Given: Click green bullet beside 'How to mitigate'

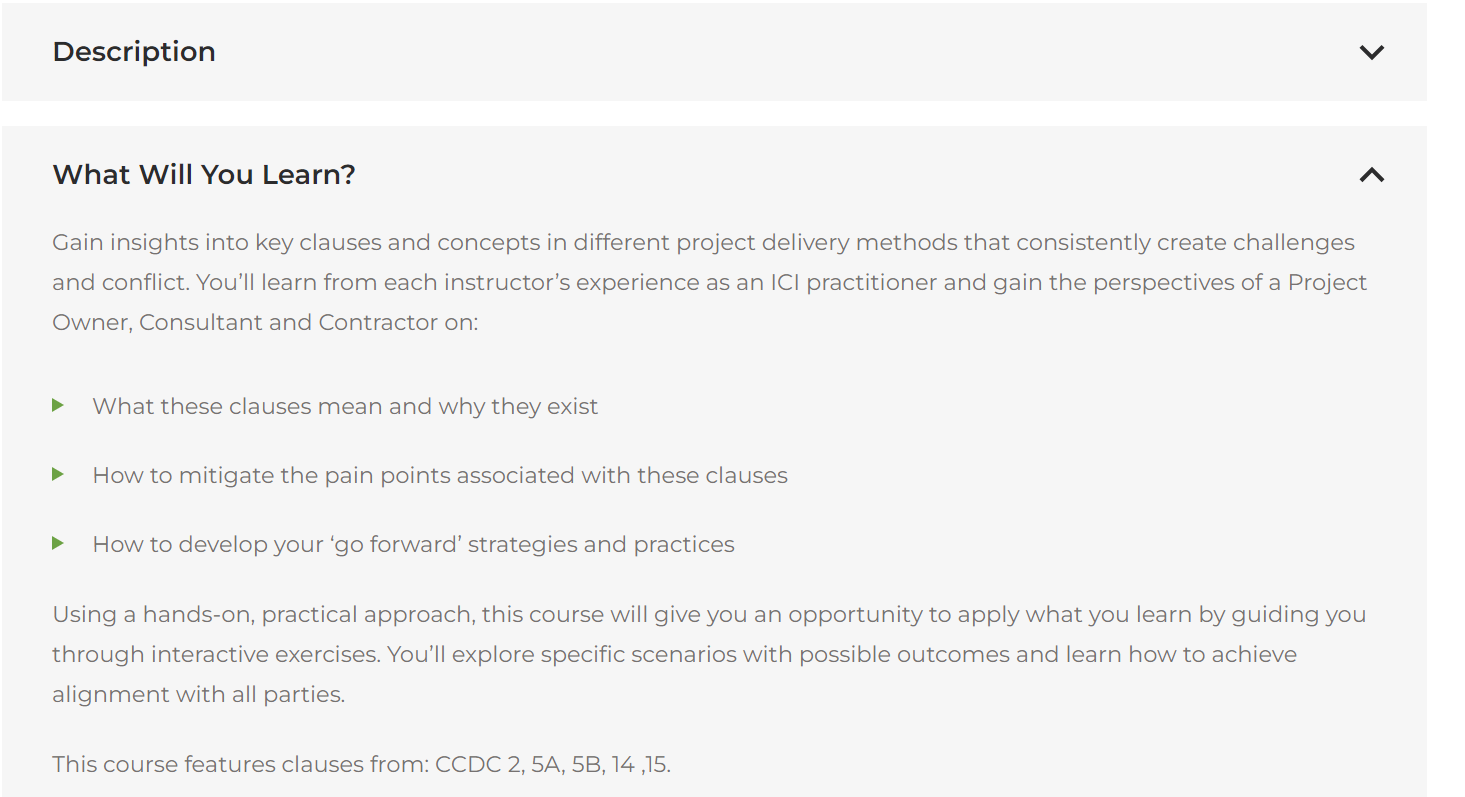Looking at the screenshot, I should tap(58, 474).
